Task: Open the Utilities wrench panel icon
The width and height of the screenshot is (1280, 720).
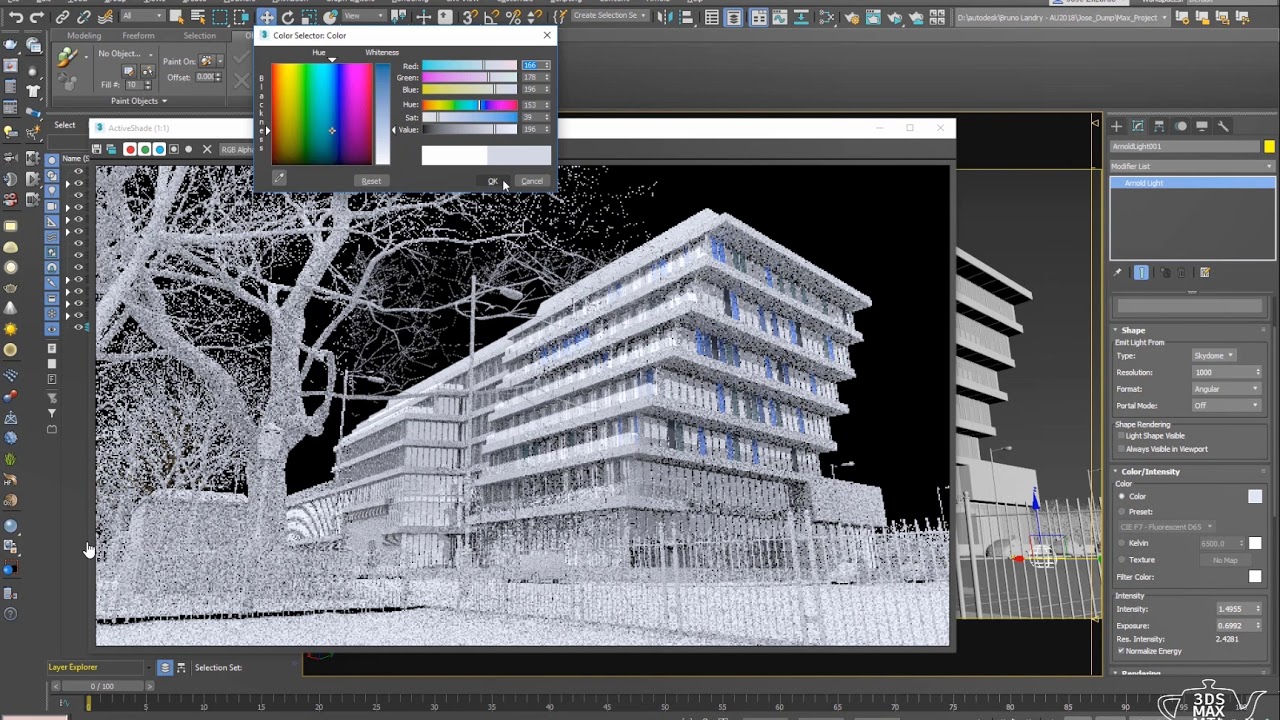Action: tap(1223, 126)
